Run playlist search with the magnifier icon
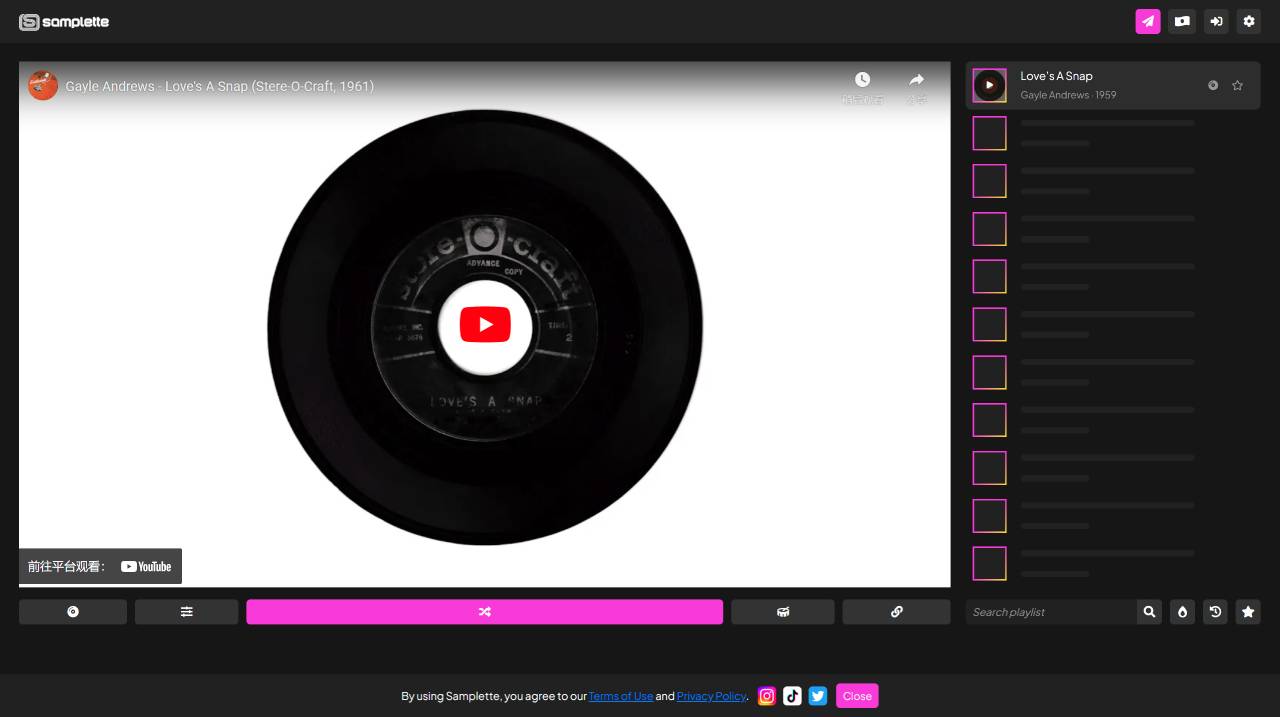Screen dimensions: 1280x717 tap(1149, 611)
